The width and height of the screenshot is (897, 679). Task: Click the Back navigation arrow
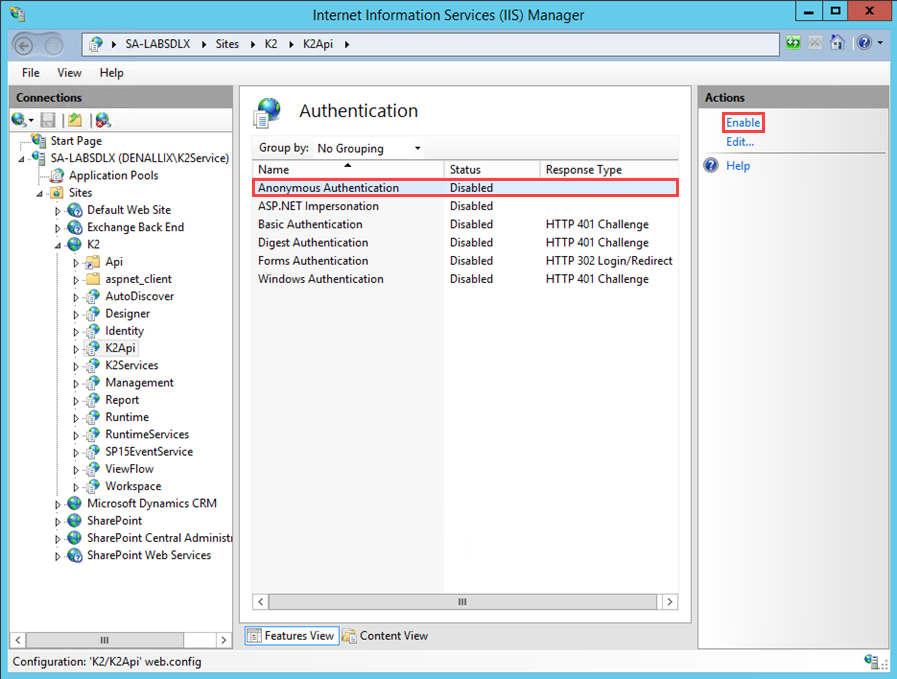click(23, 45)
